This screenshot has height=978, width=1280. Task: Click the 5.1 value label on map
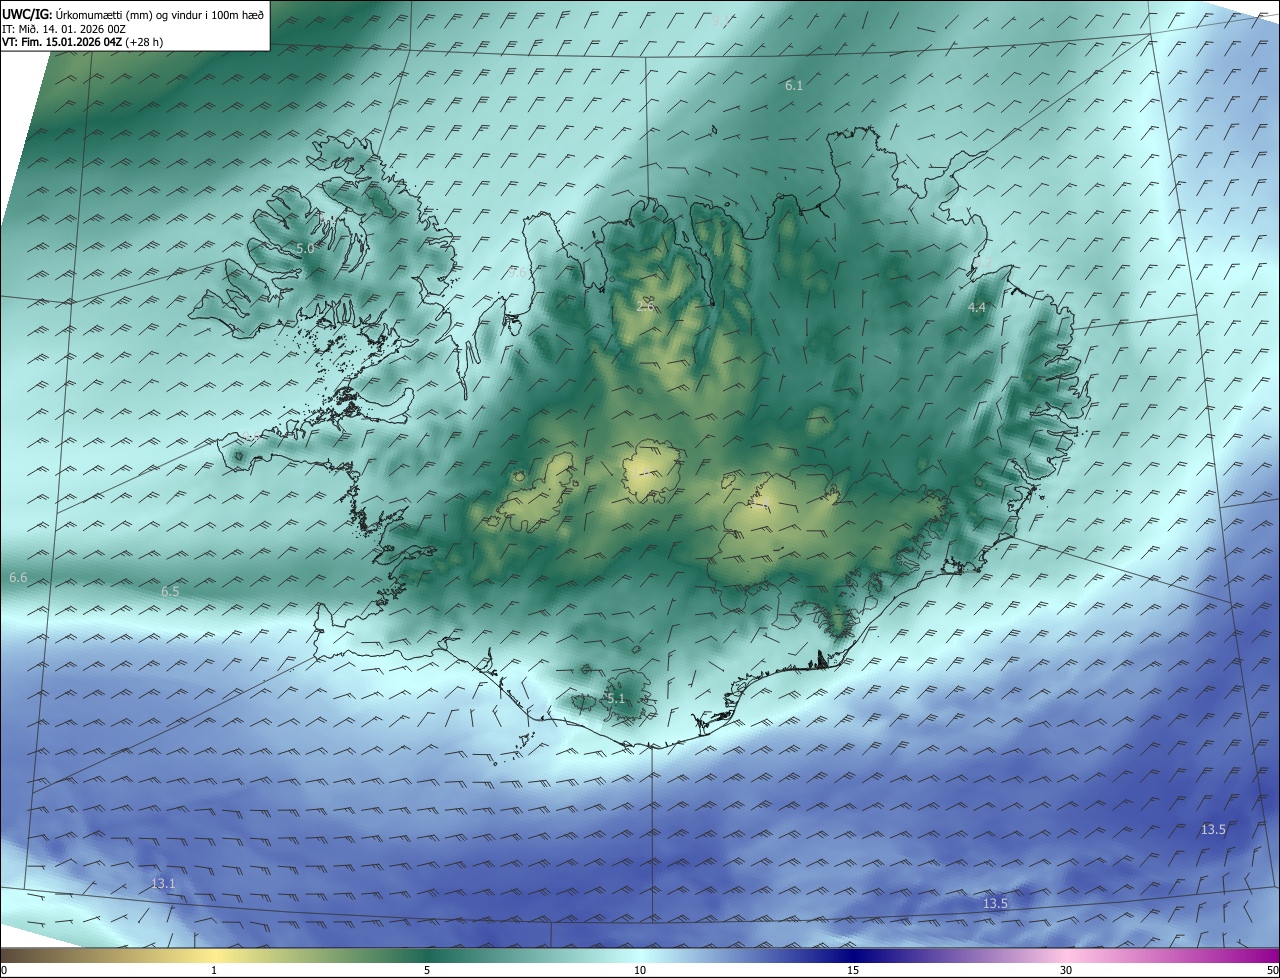click(x=616, y=699)
